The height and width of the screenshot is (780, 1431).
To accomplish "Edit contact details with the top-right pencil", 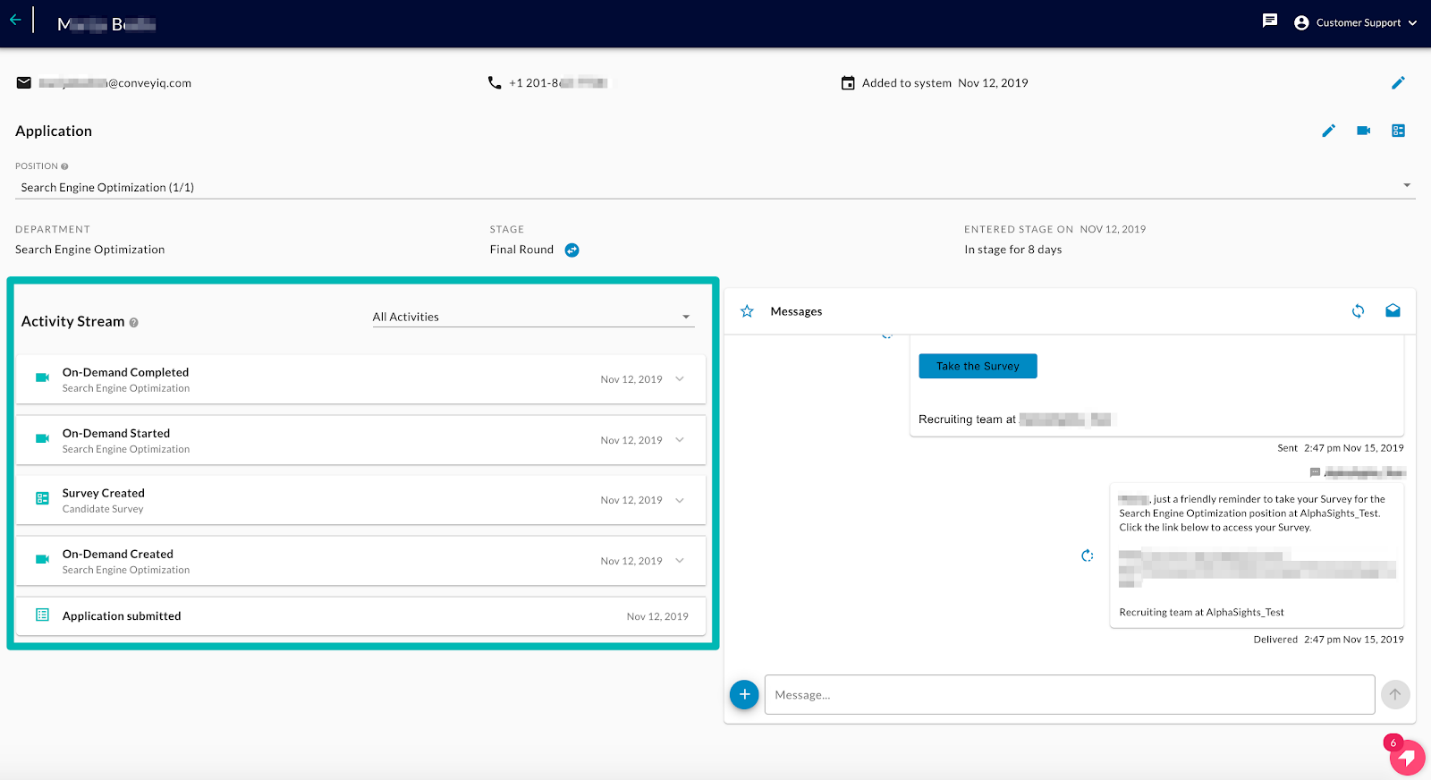I will click(1398, 83).
